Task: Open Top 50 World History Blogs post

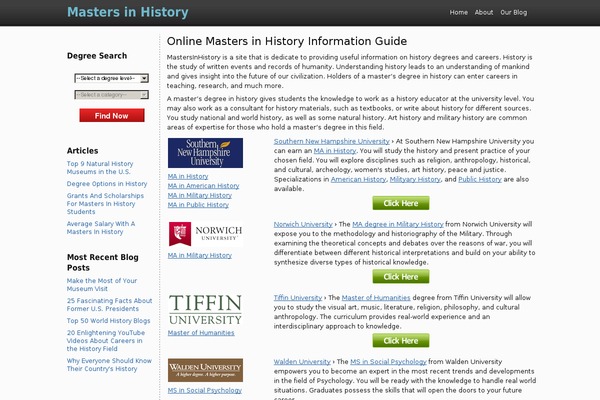Action: pos(108,321)
